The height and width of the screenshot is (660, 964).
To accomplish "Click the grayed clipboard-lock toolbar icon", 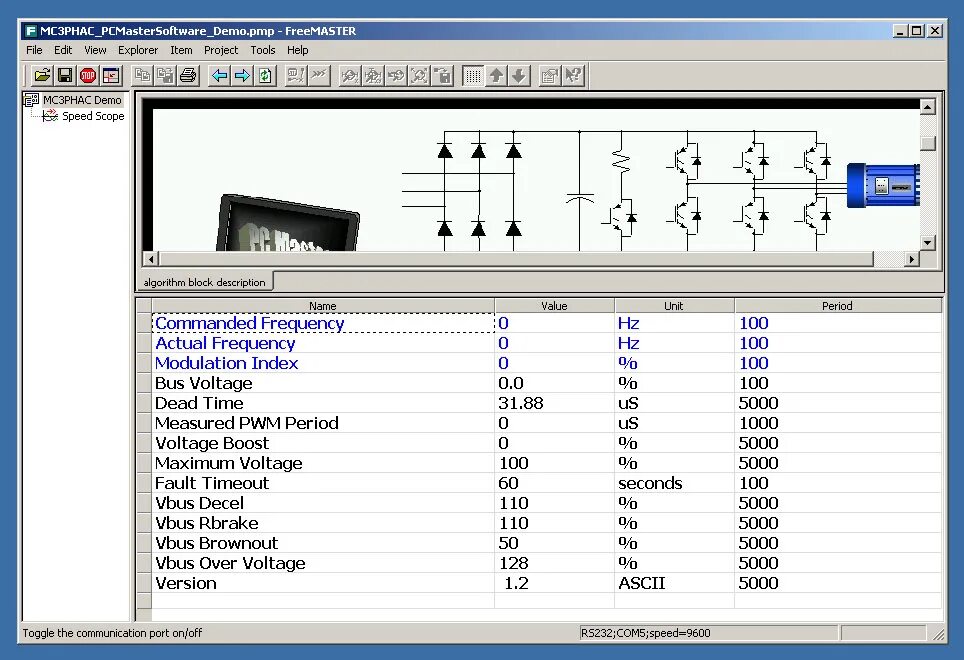I will coord(442,76).
